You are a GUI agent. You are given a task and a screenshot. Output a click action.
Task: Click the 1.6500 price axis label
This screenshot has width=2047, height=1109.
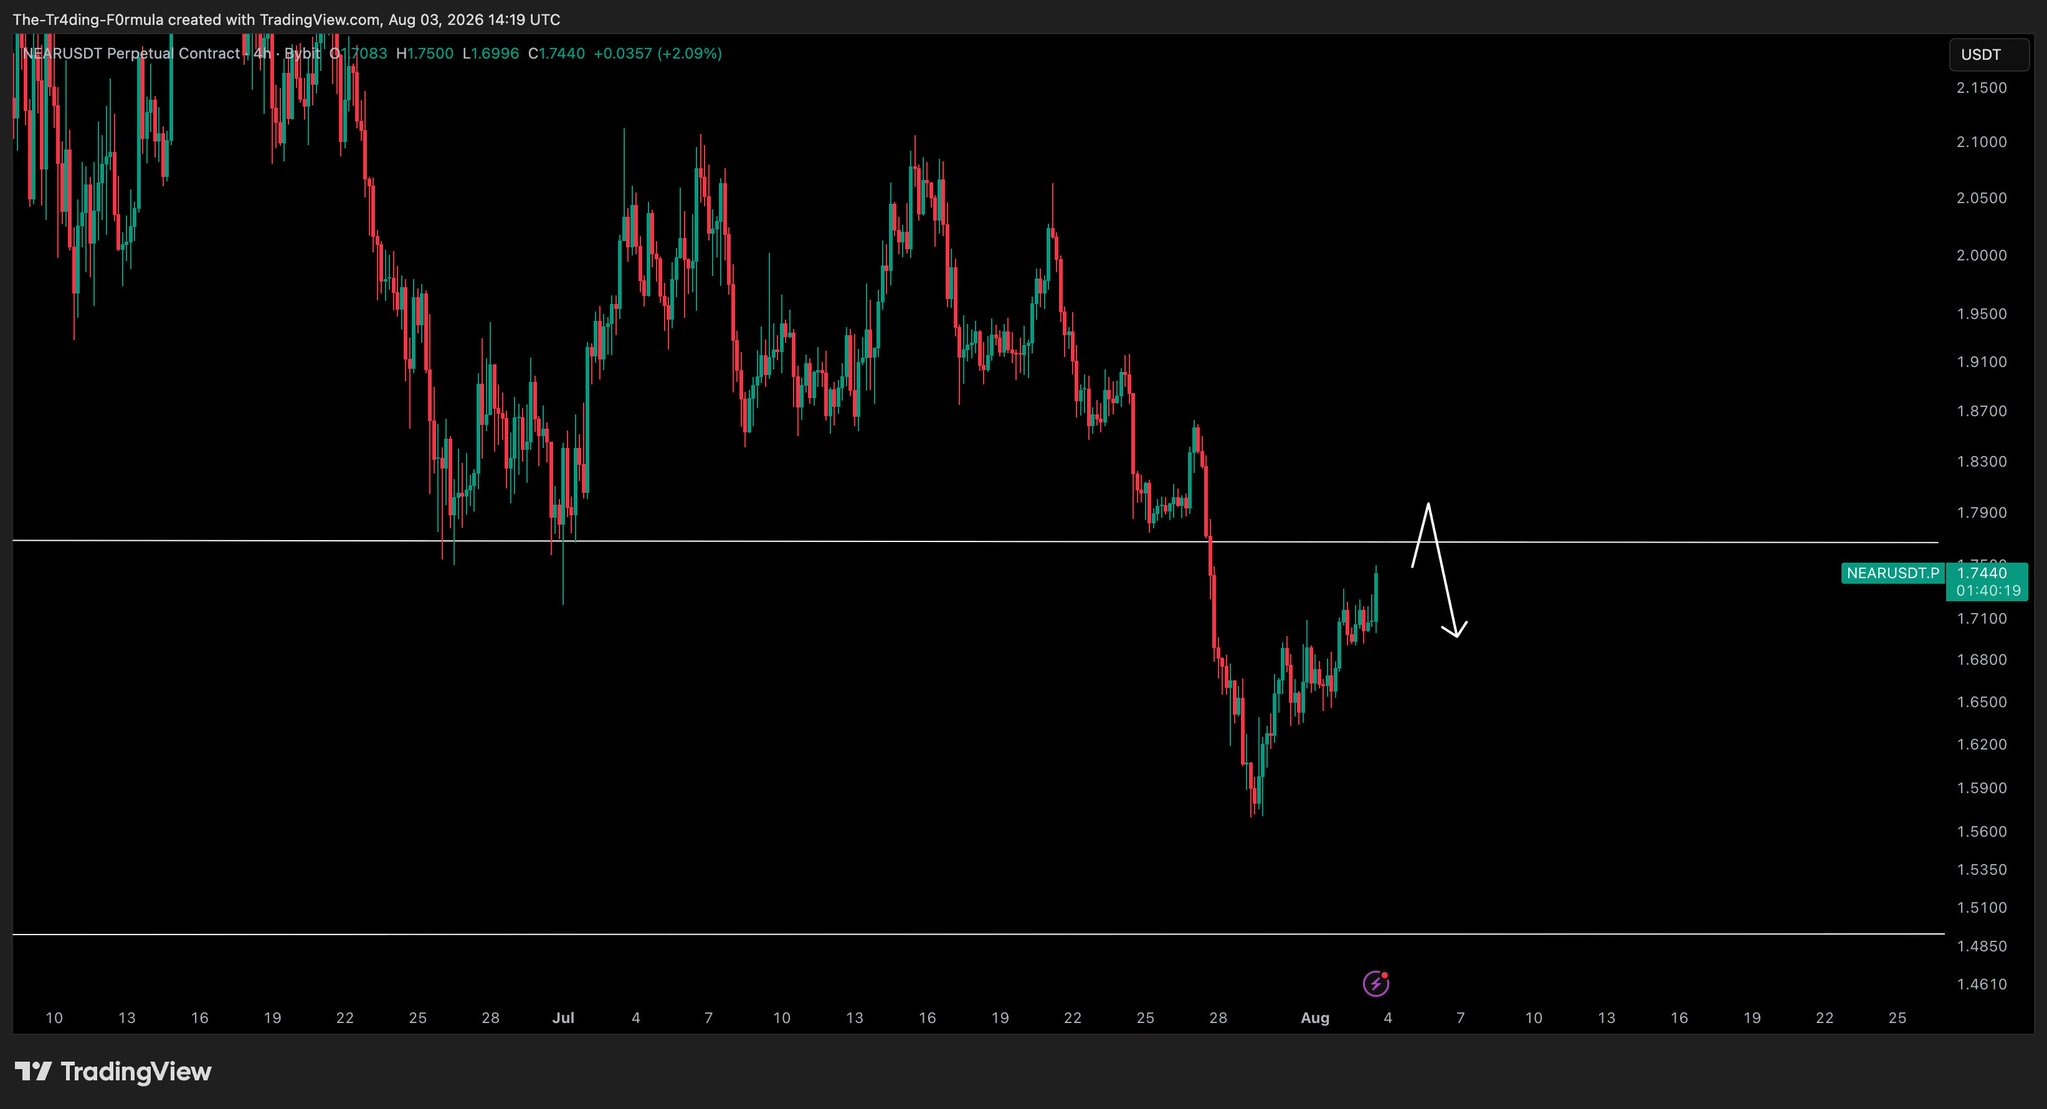[x=1982, y=702]
